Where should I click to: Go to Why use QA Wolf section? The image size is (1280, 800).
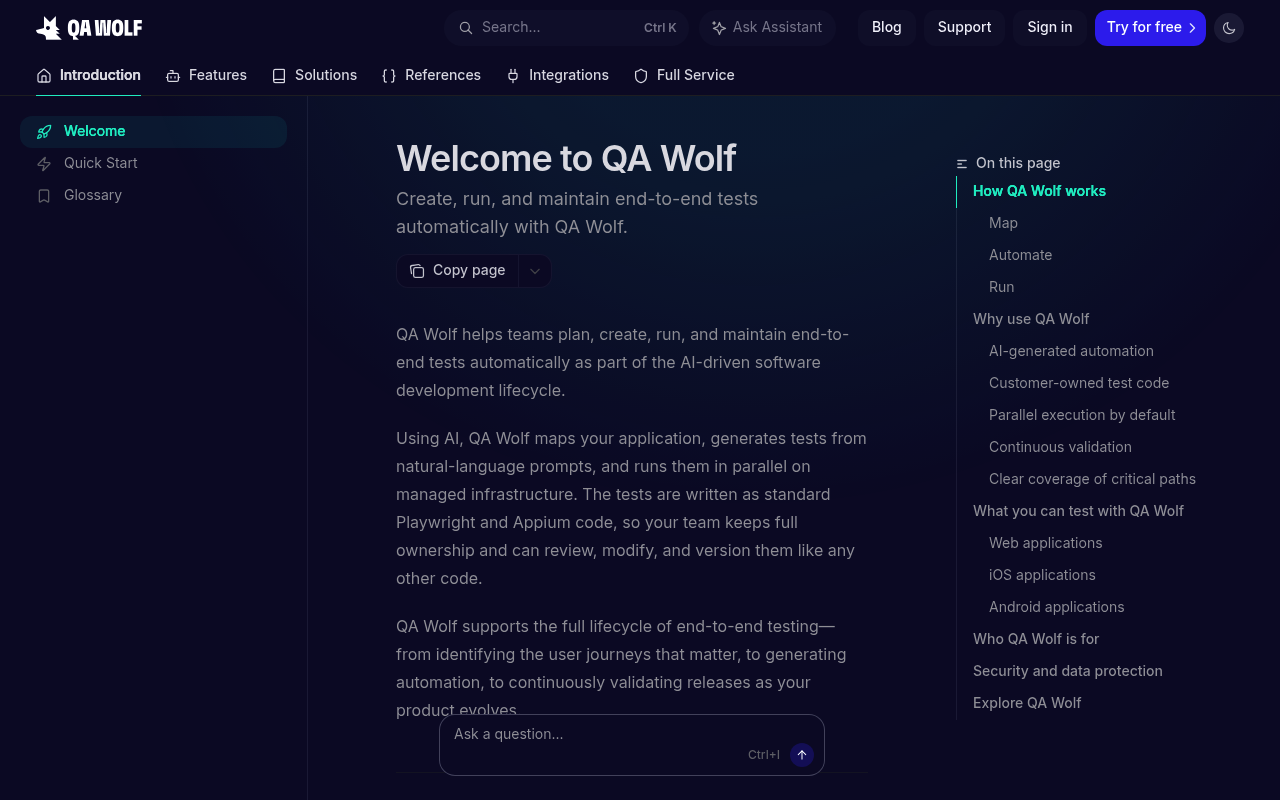coord(1031,319)
